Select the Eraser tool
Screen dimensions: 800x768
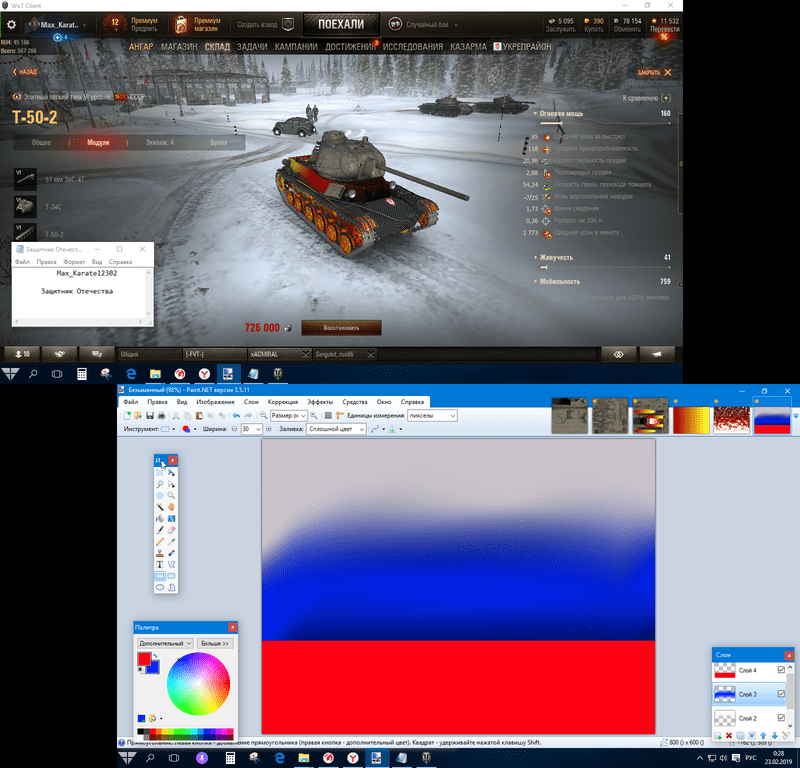(171, 530)
